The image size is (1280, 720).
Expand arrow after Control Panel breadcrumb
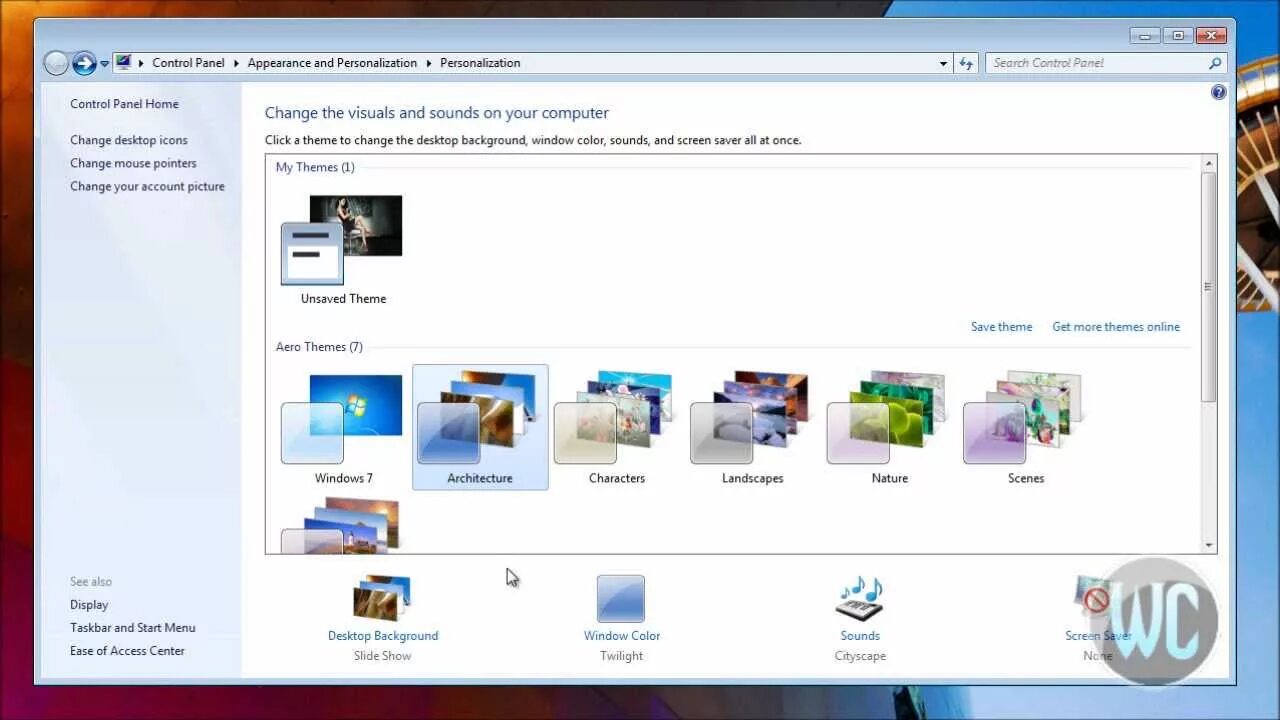pyautogui.click(x=237, y=63)
